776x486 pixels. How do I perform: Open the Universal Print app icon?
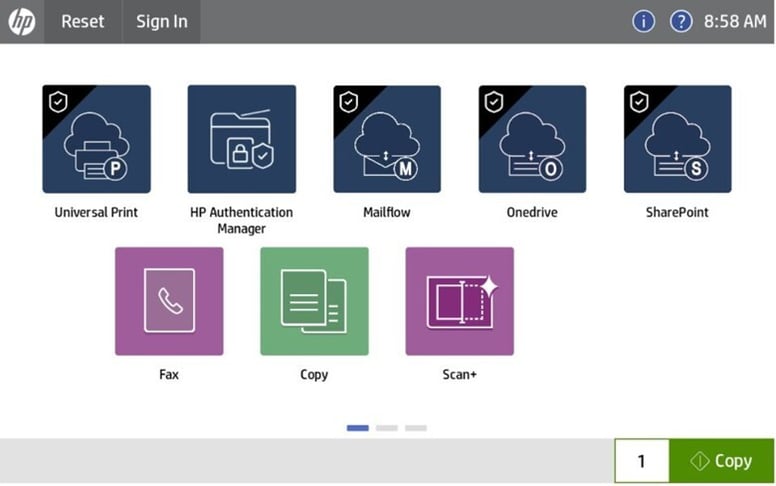point(96,139)
